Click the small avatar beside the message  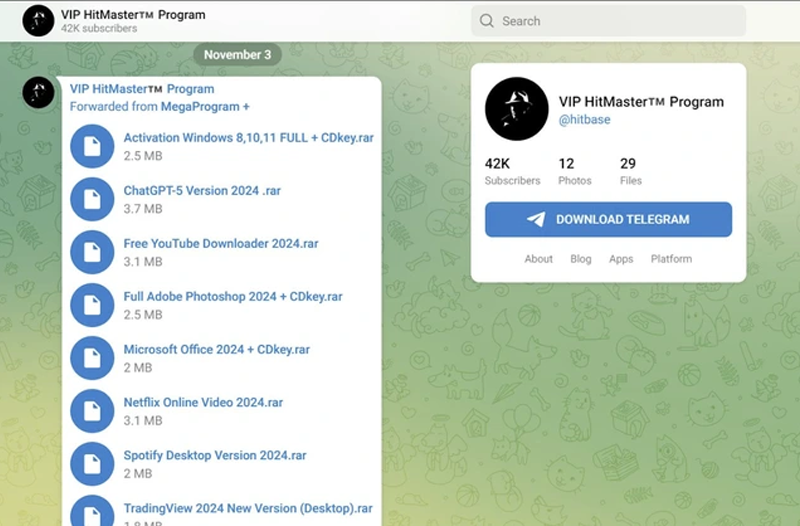click(x=38, y=92)
